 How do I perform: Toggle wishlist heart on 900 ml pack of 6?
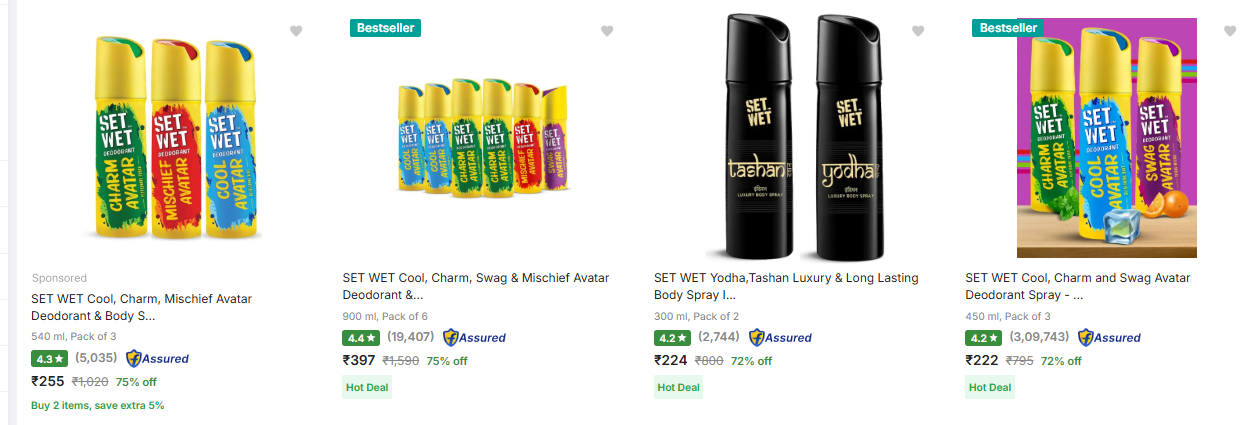coord(607,31)
